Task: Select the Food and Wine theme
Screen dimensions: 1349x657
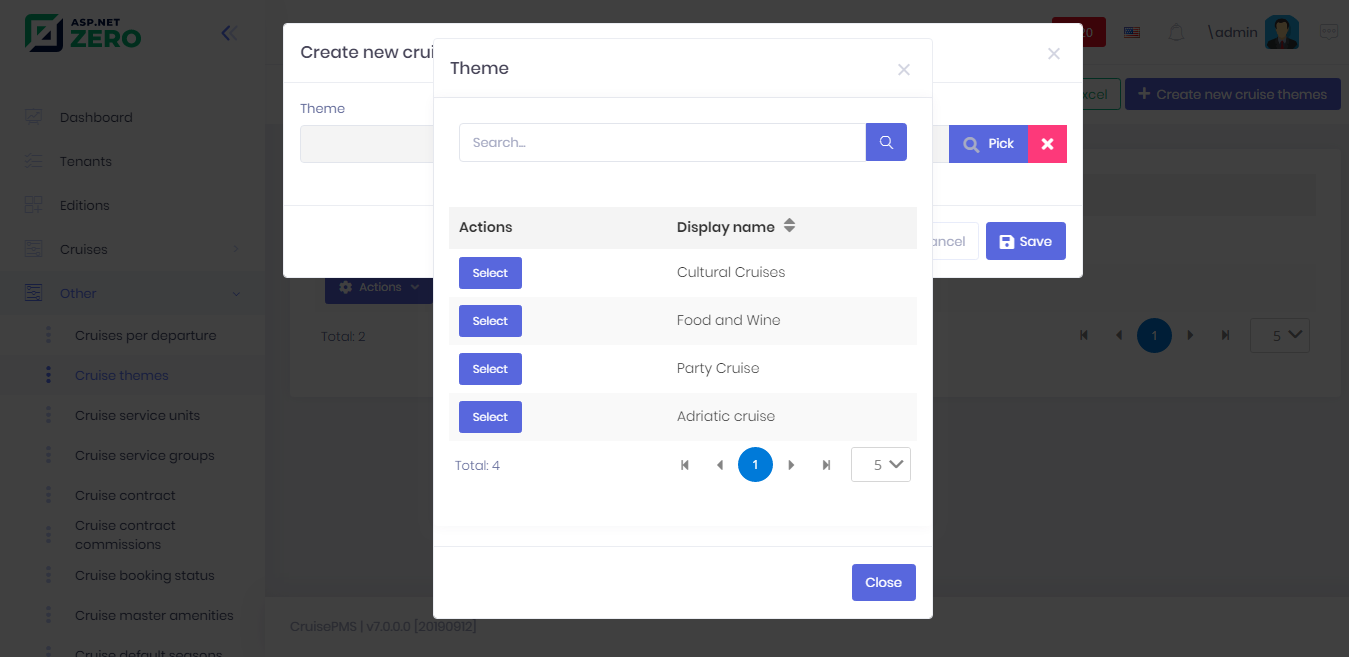Action: pos(490,321)
